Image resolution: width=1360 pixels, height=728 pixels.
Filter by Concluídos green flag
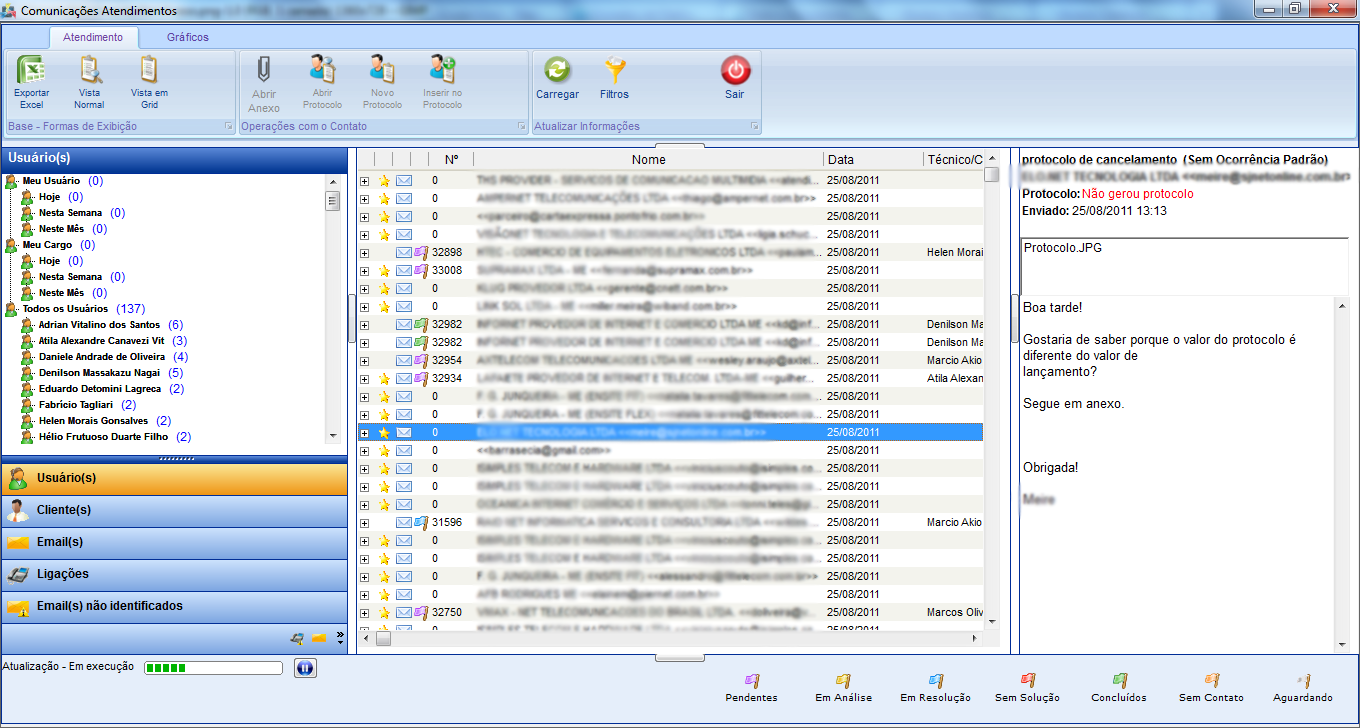(1120, 682)
